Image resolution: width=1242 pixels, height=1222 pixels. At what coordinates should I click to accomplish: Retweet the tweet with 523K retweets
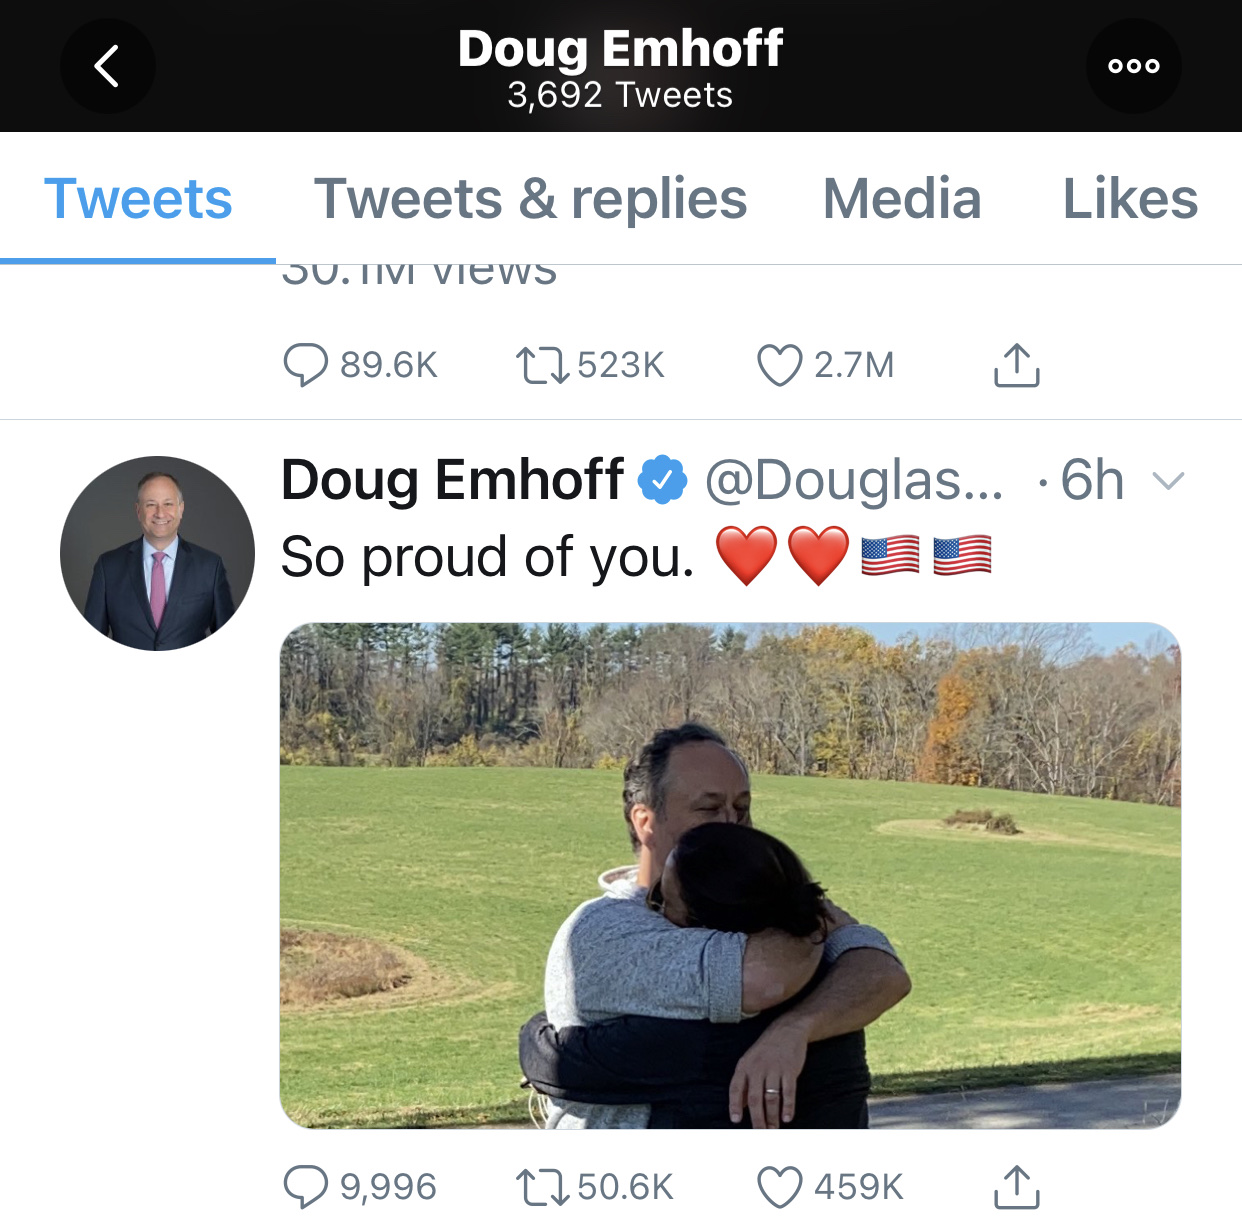(542, 365)
